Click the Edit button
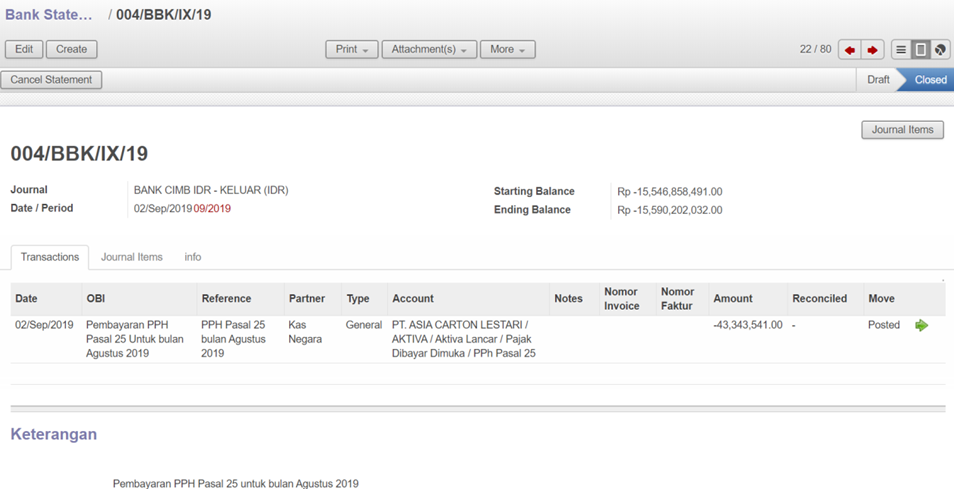The width and height of the screenshot is (955, 489). [x=24, y=49]
